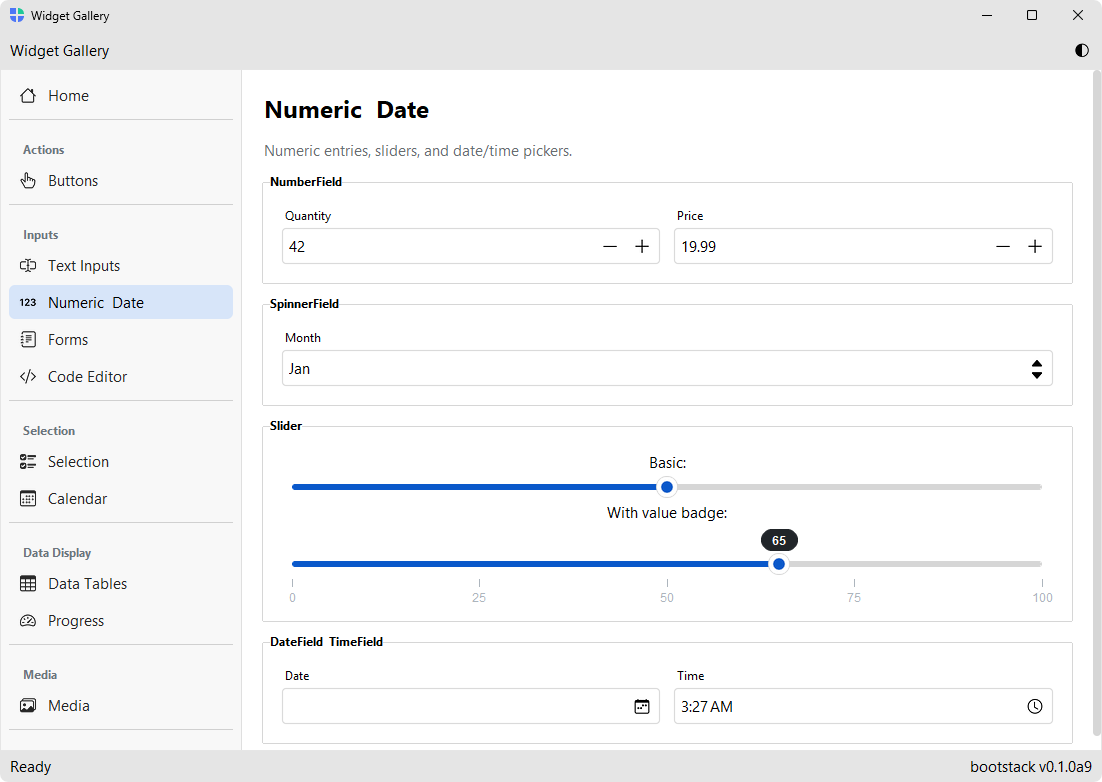Open the Media page

tap(121, 705)
